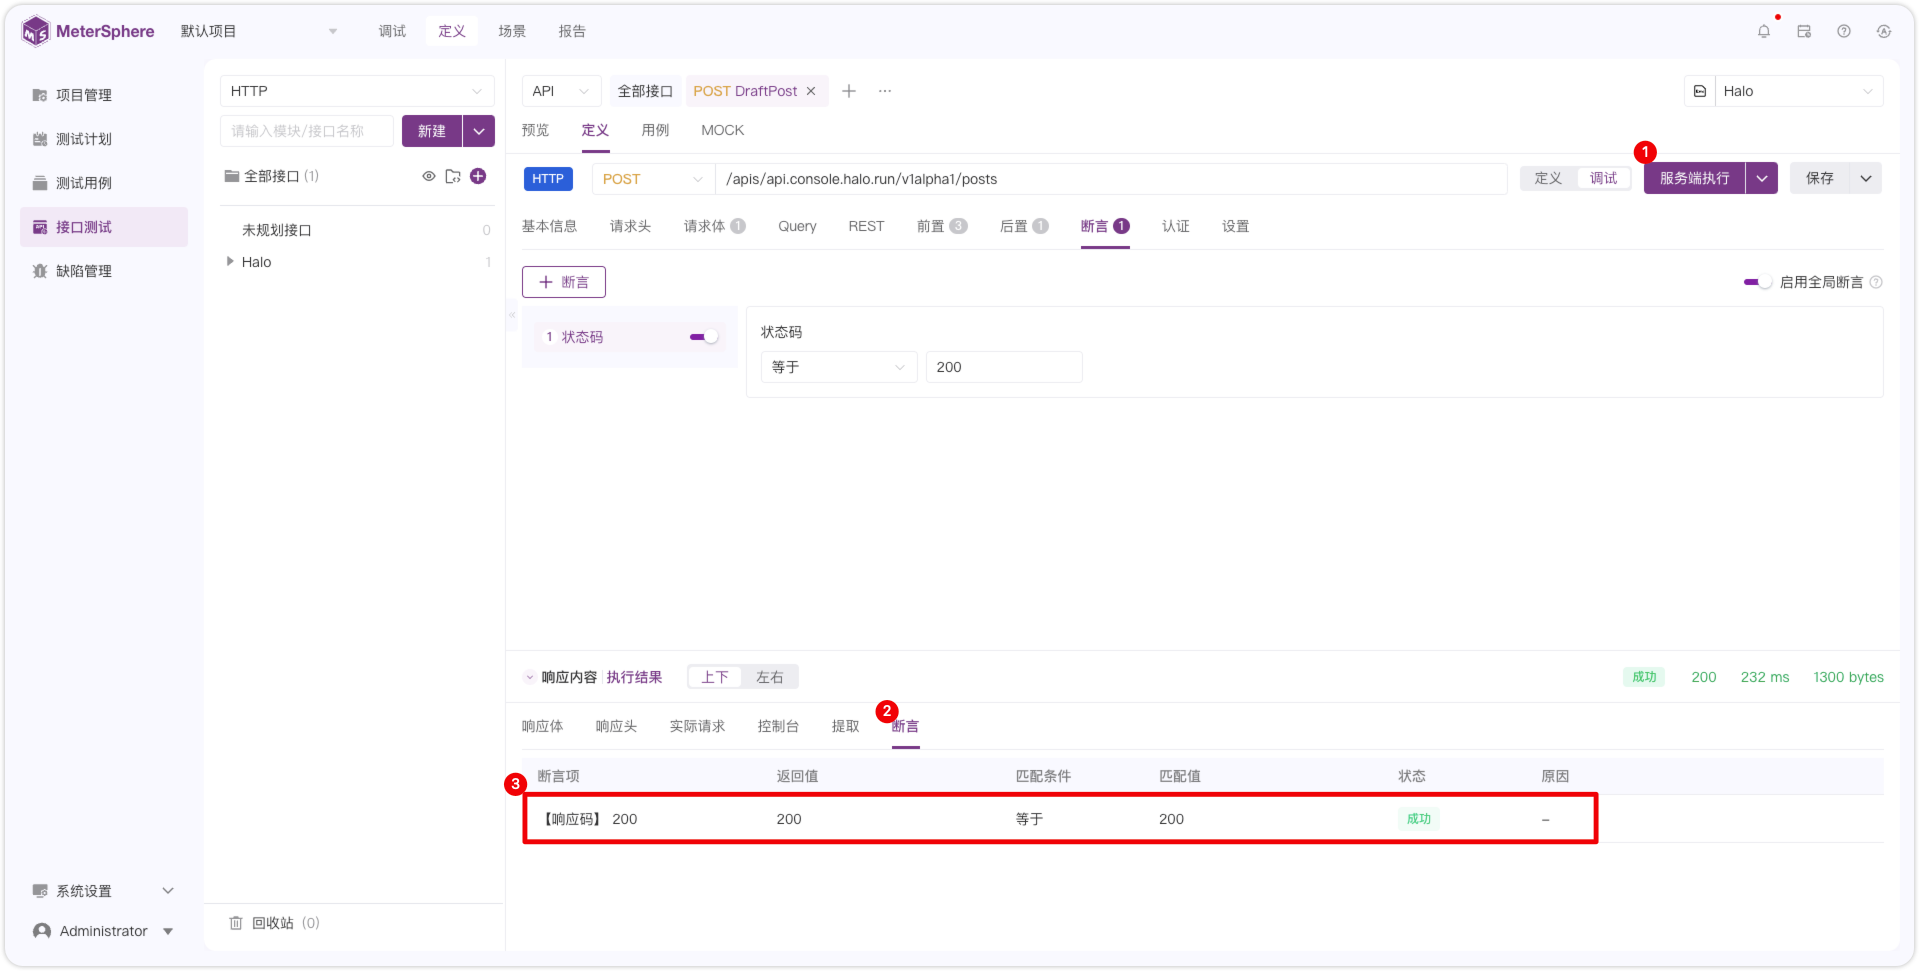Viewport: 1919px width, 971px height.
Task: Open the help question mark icon
Action: 1843,31
